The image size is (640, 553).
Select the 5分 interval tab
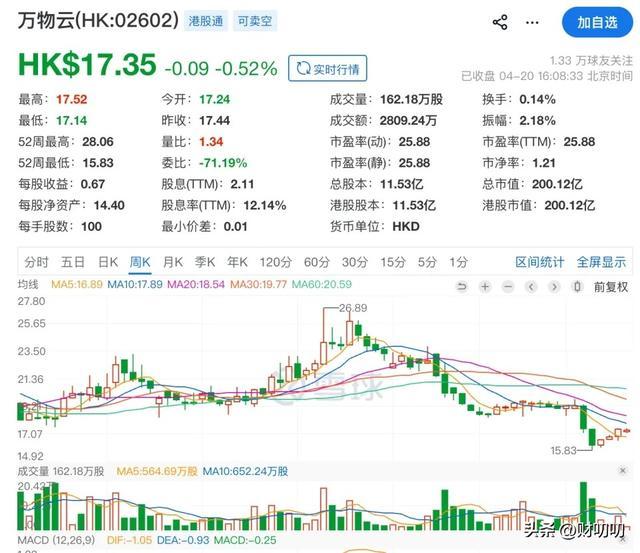(x=427, y=262)
